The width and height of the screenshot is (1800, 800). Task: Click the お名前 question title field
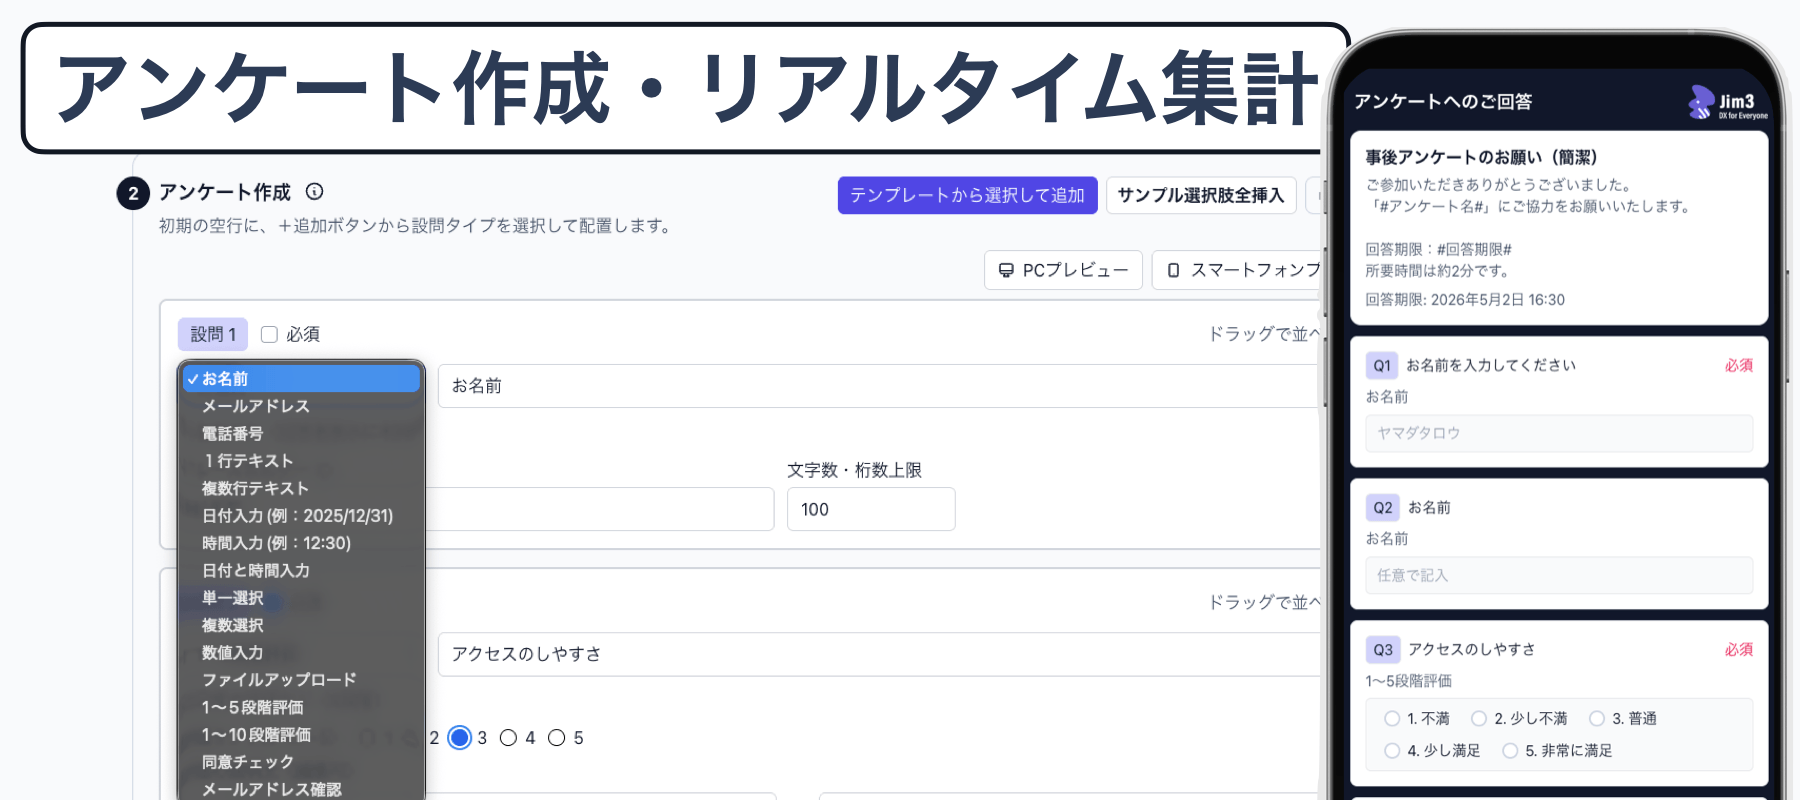point(880,386)
